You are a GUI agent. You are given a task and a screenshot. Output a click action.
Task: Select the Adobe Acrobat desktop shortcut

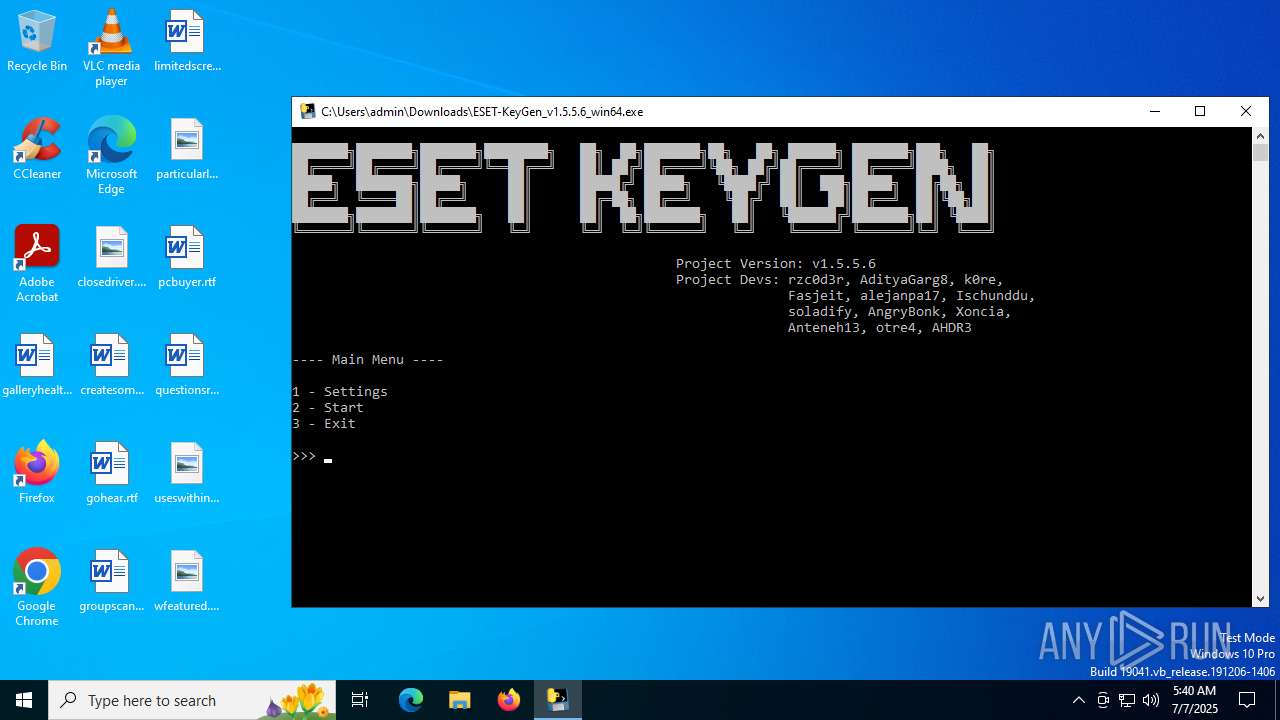(x=37, y=264)
